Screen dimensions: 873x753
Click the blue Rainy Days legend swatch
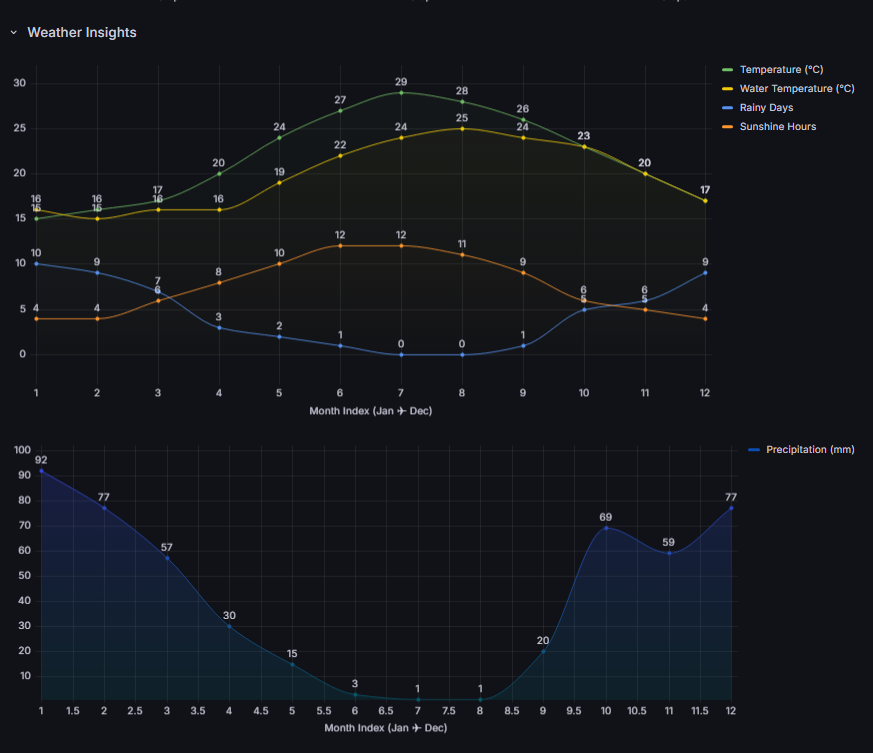pos(728,108)
